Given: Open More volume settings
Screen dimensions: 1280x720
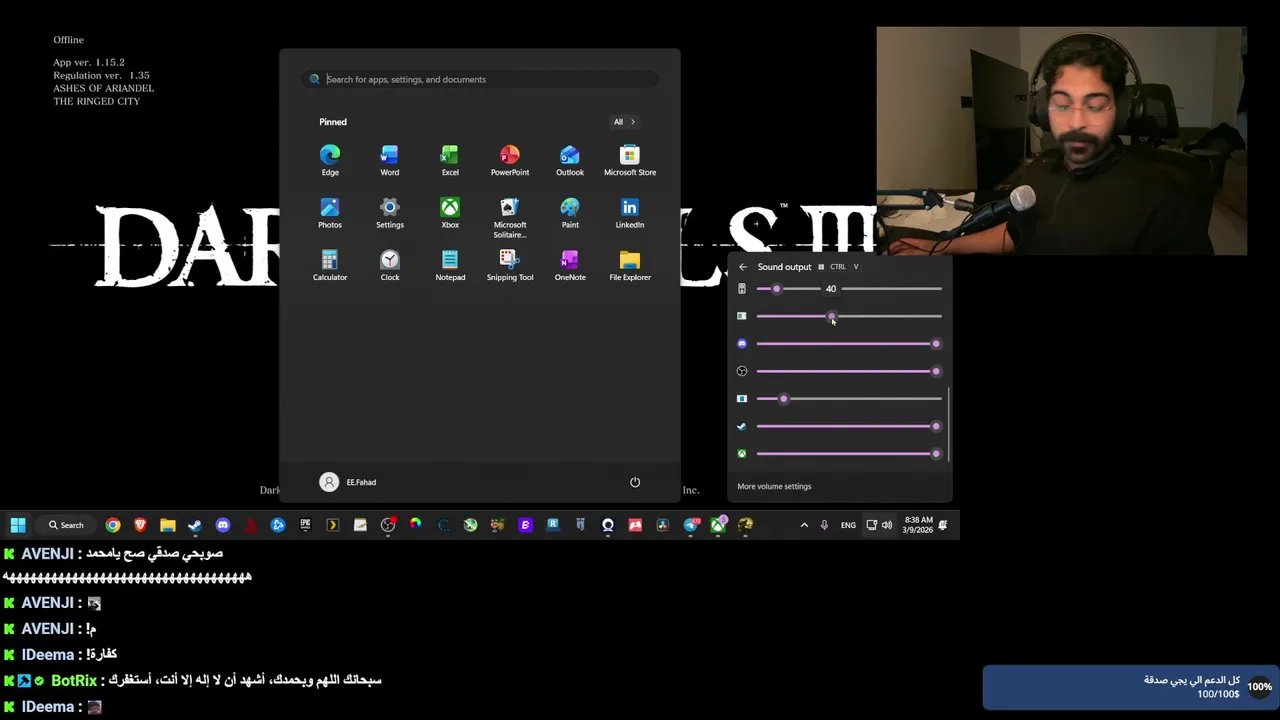Looking at the screenshot, I should point(774,486).
